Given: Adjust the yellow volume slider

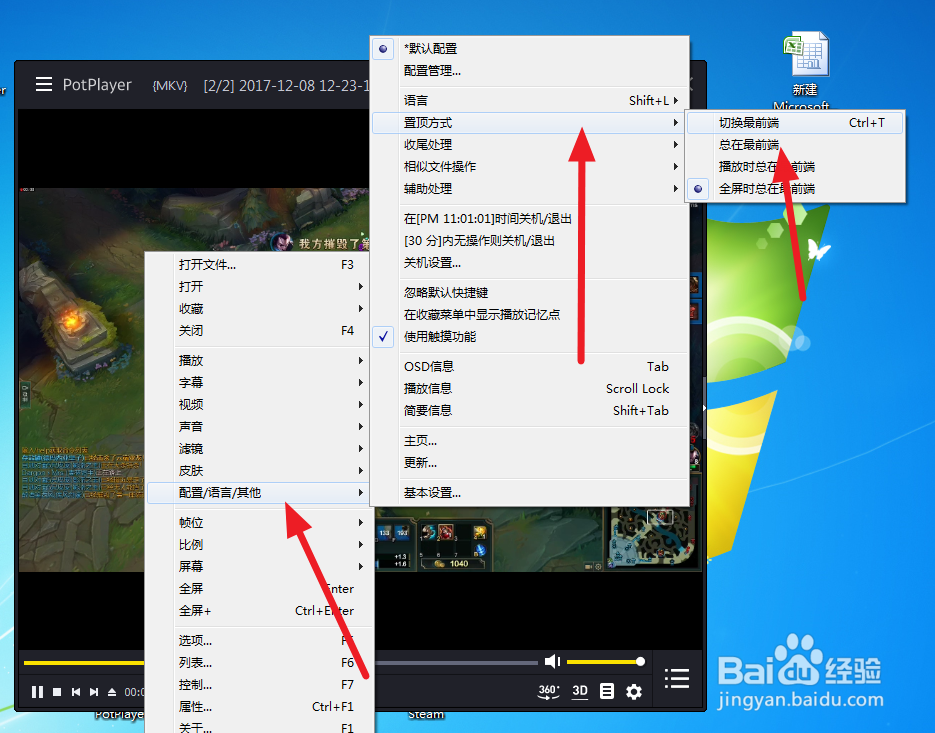Looking at the screenshot, I should (x=605, y=661).
